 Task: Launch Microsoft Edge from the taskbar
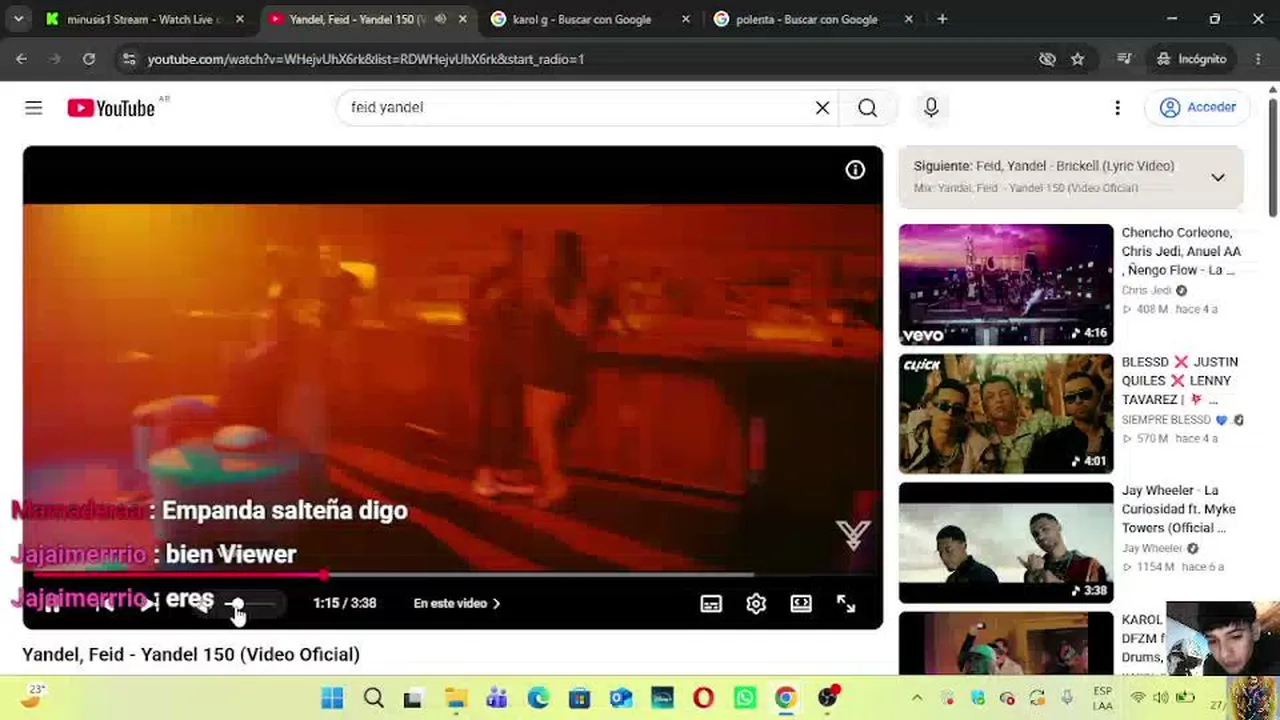tap(538, 698)
